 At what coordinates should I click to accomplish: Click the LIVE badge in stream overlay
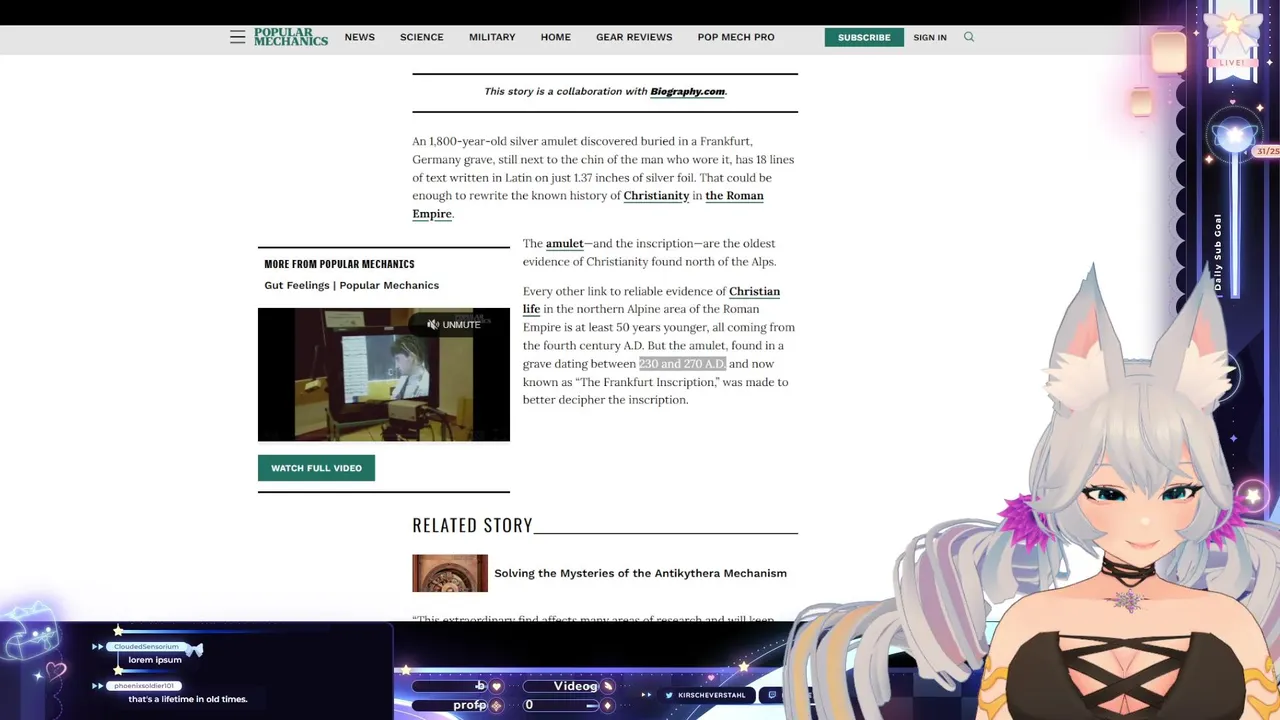pyautogui.click(x=1232, y=62)
